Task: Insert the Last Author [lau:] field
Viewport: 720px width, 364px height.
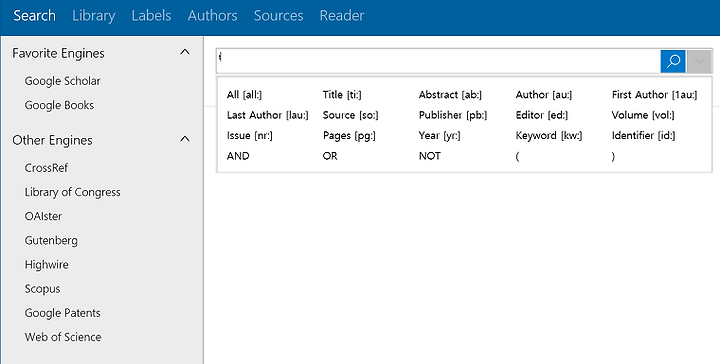Action: coord(268,115)
